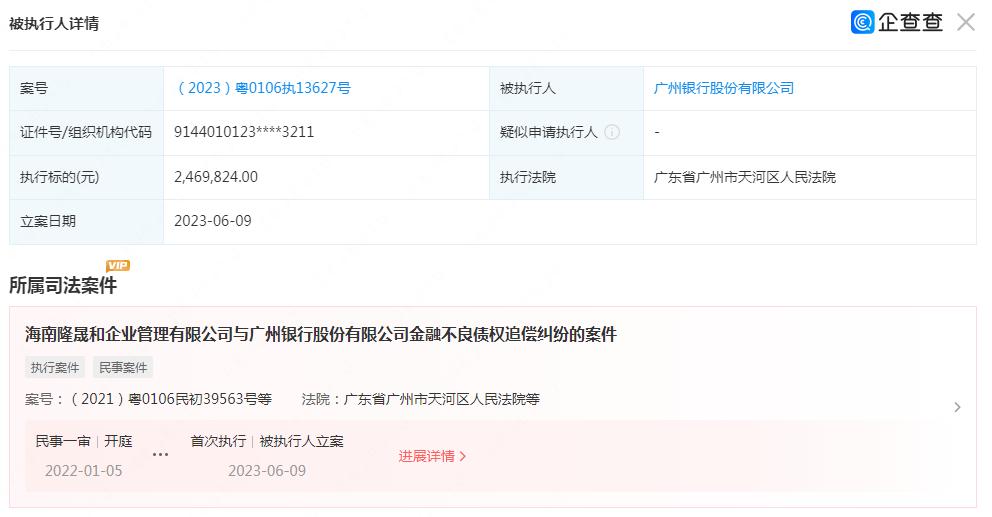Click the 证件号 value 9144010123****3211
Image resolution: width=992 pixels, height=517 pixels.
point(244,132)
